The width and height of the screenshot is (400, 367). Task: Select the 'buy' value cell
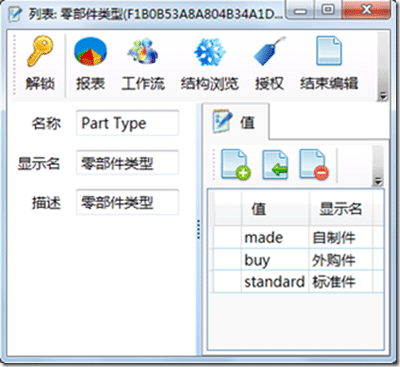coord(275,260)
